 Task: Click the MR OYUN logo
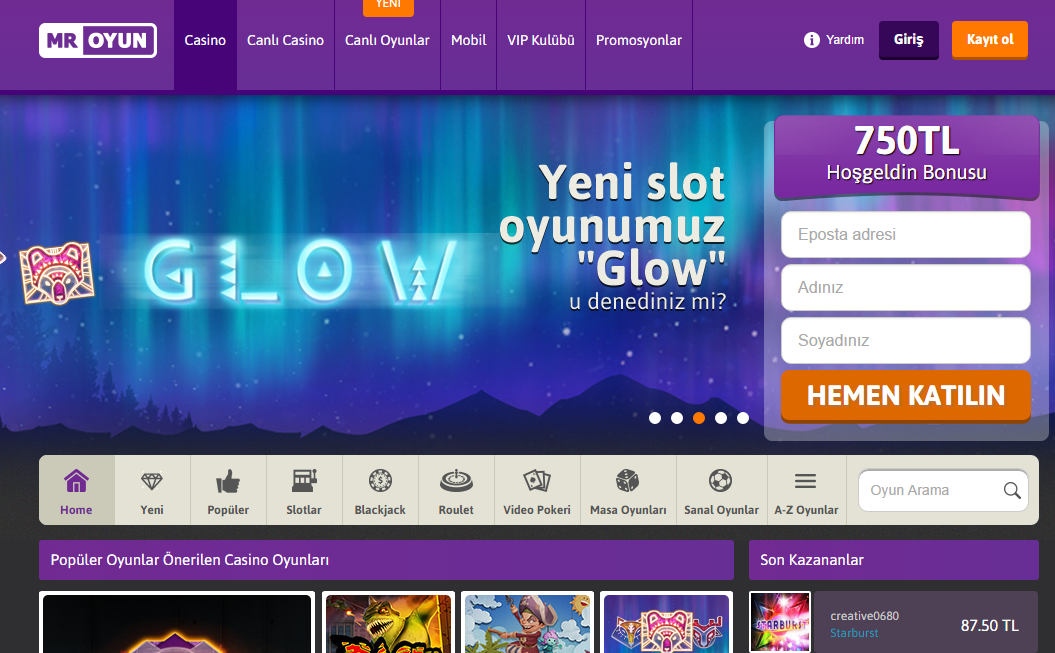point(98,40)
